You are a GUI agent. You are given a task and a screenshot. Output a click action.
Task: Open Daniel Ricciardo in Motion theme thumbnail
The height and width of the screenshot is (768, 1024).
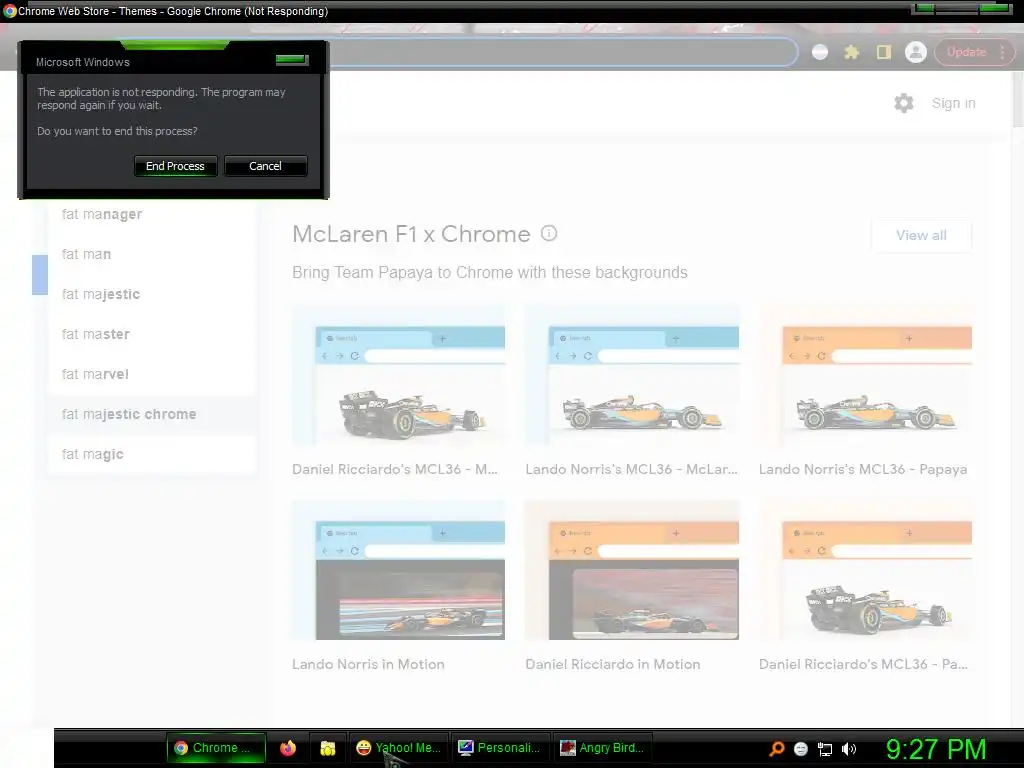632,571
